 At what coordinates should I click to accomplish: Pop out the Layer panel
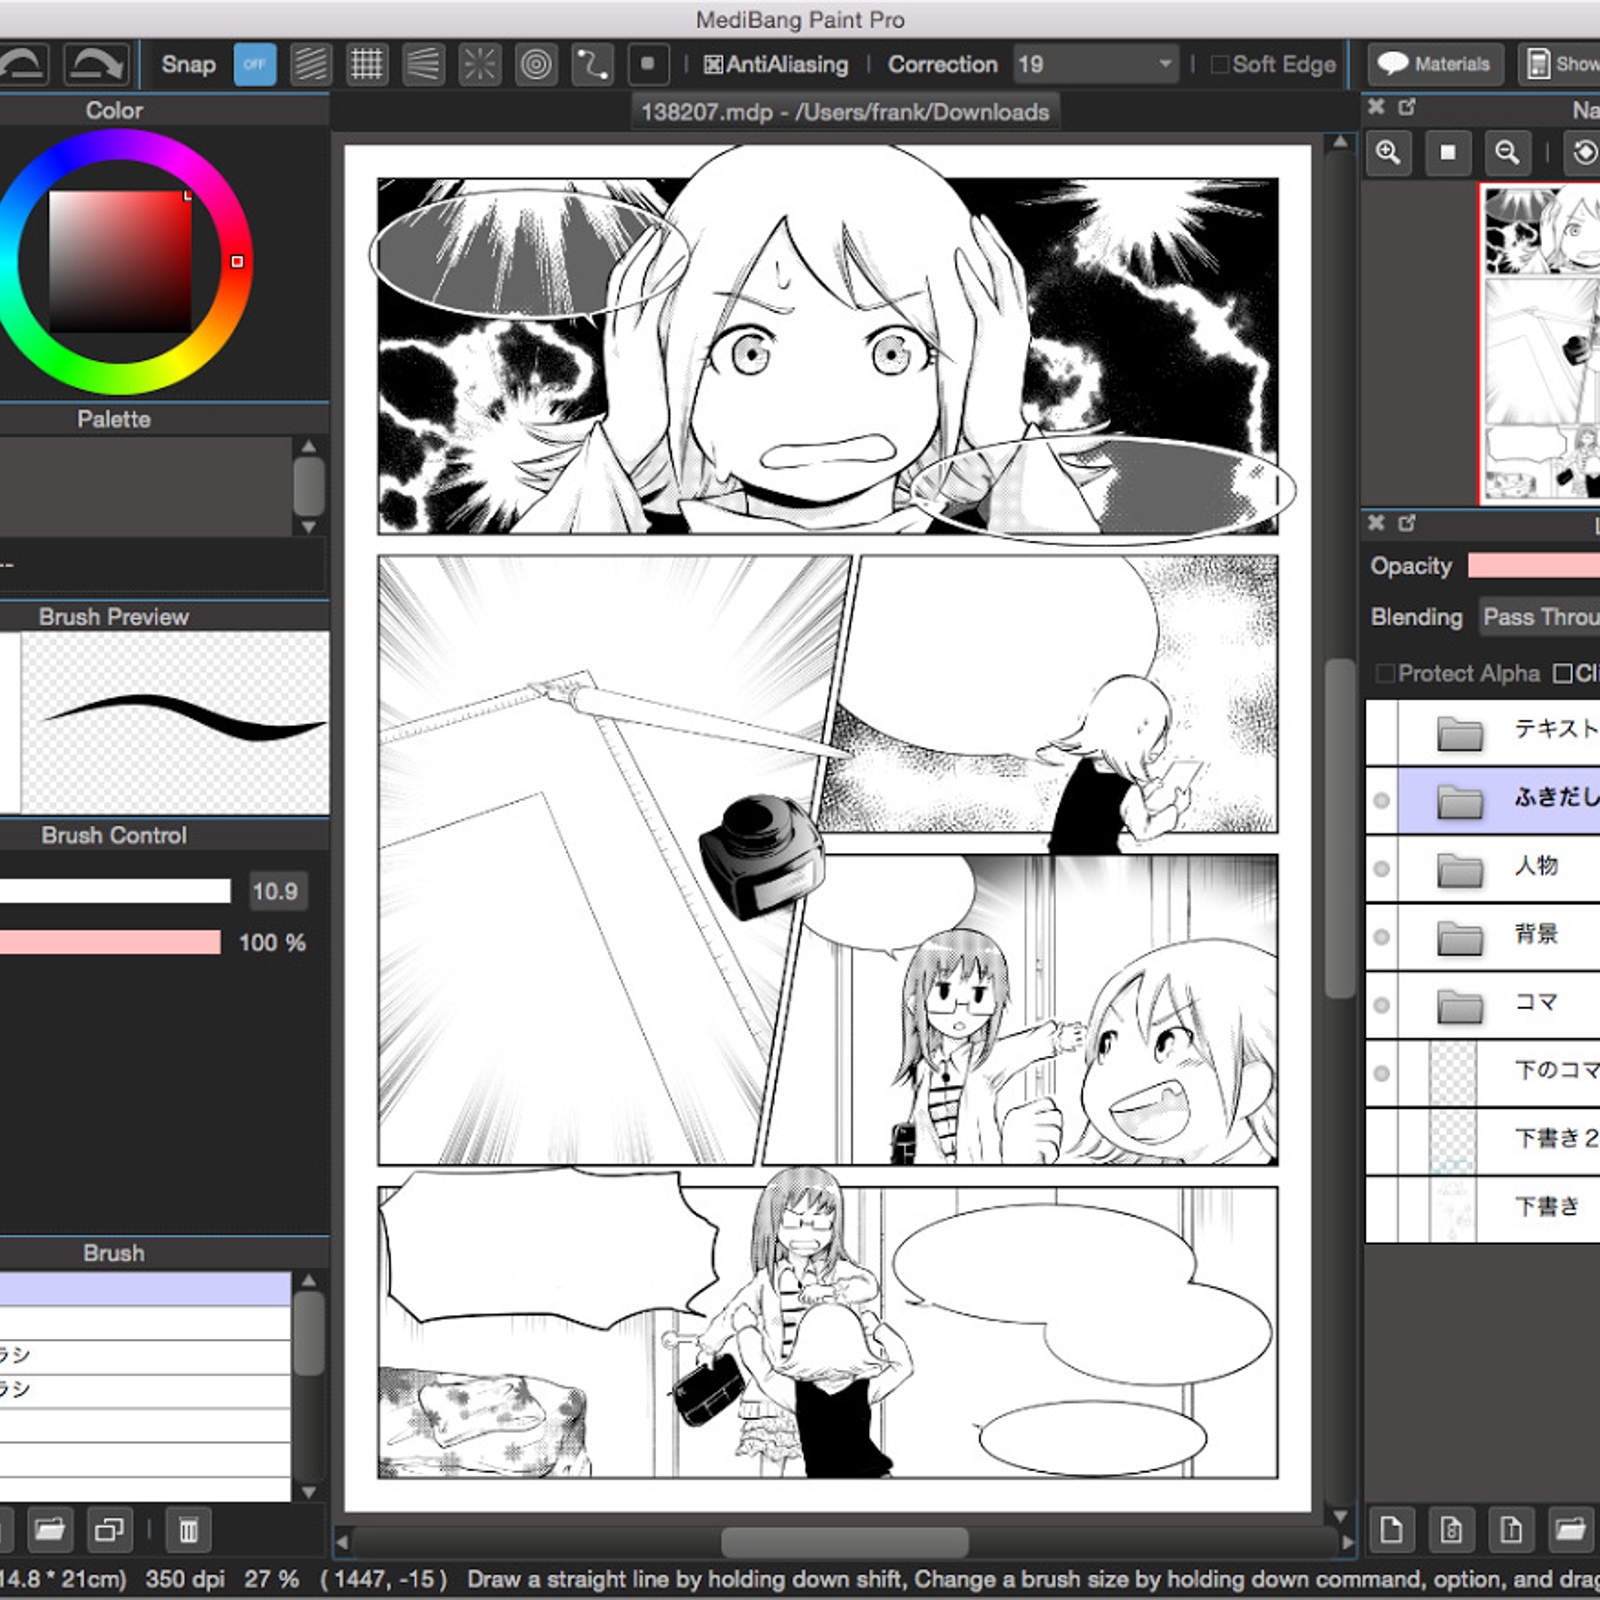coord(1407,522)
